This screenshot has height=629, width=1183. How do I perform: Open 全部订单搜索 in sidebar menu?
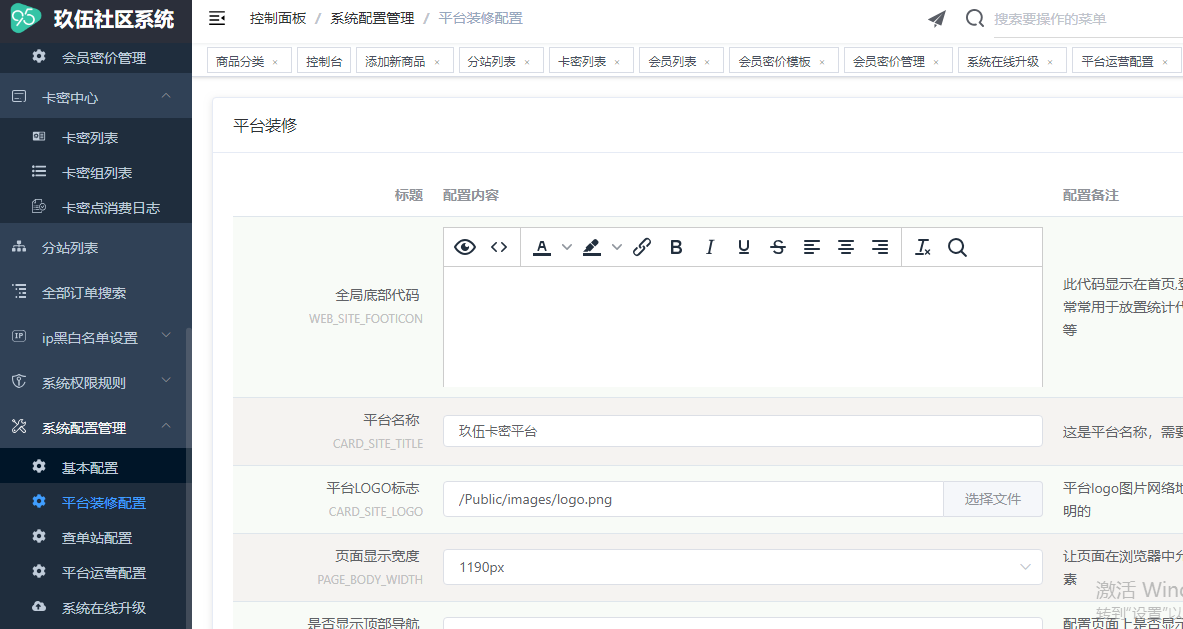tap(96, 293)
